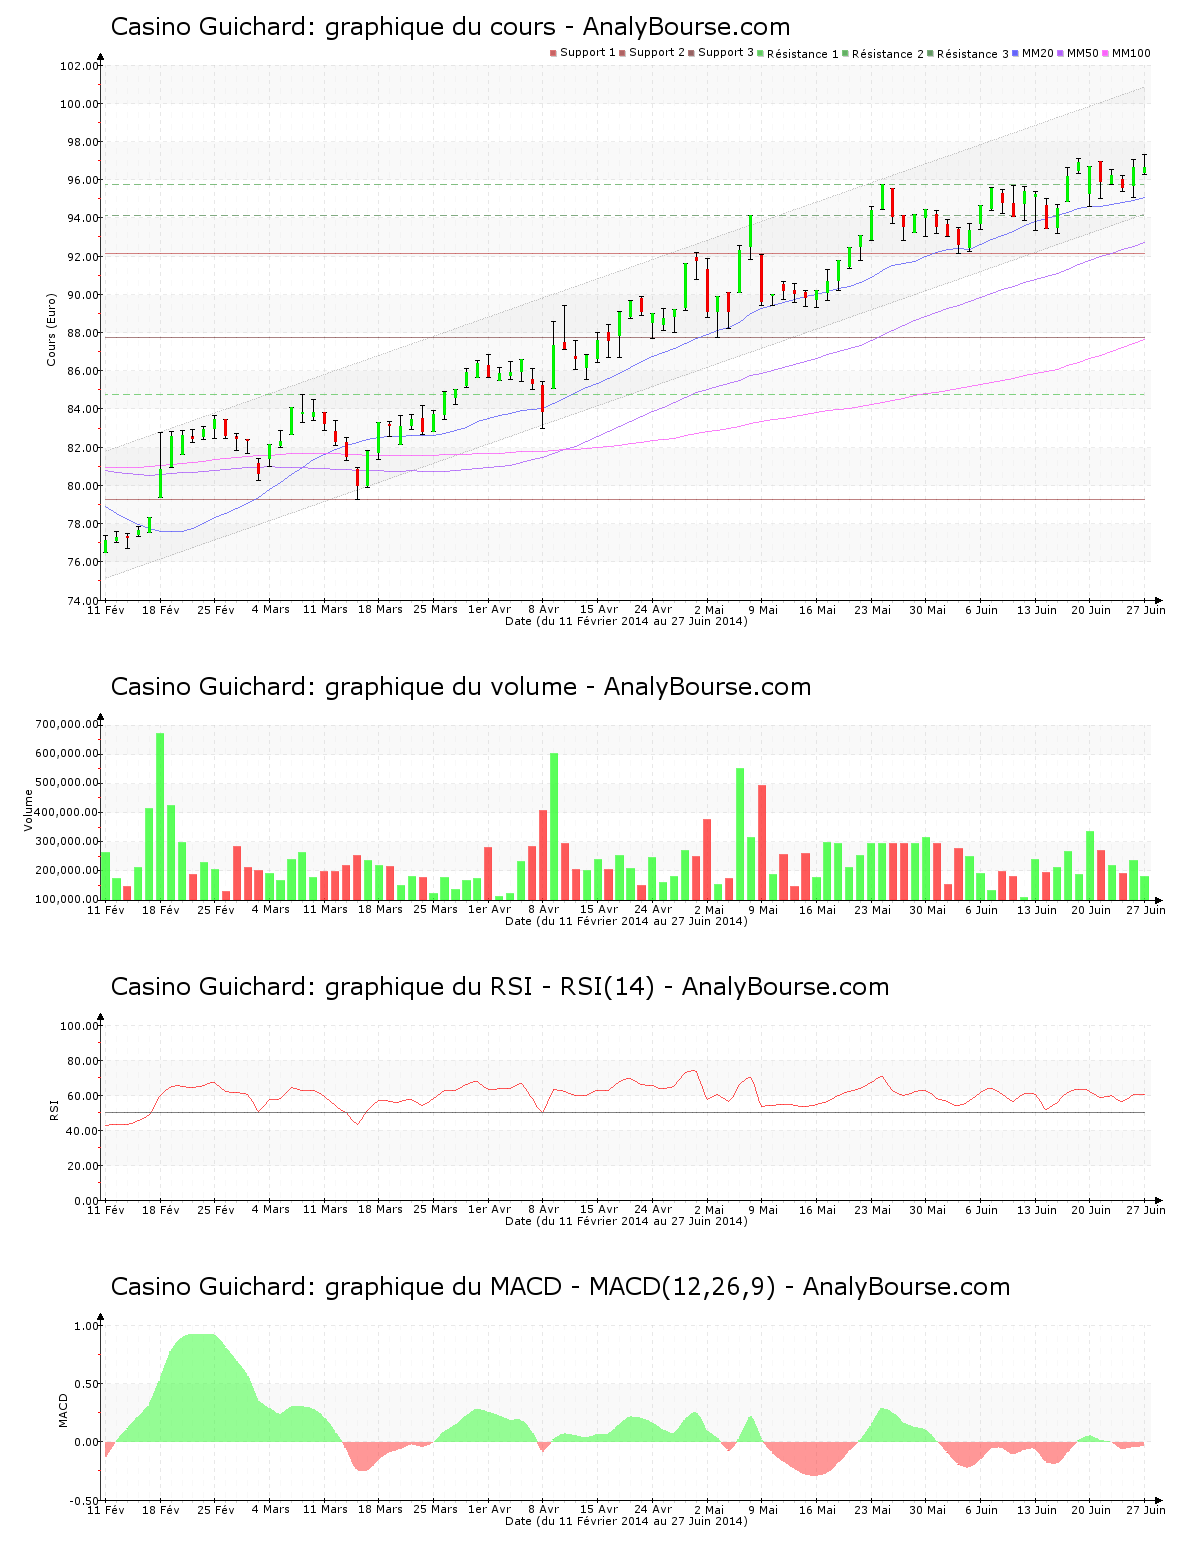Click the 700,000.00 volume axis value
1200x1550 pixels.
[x=66, y=724]
